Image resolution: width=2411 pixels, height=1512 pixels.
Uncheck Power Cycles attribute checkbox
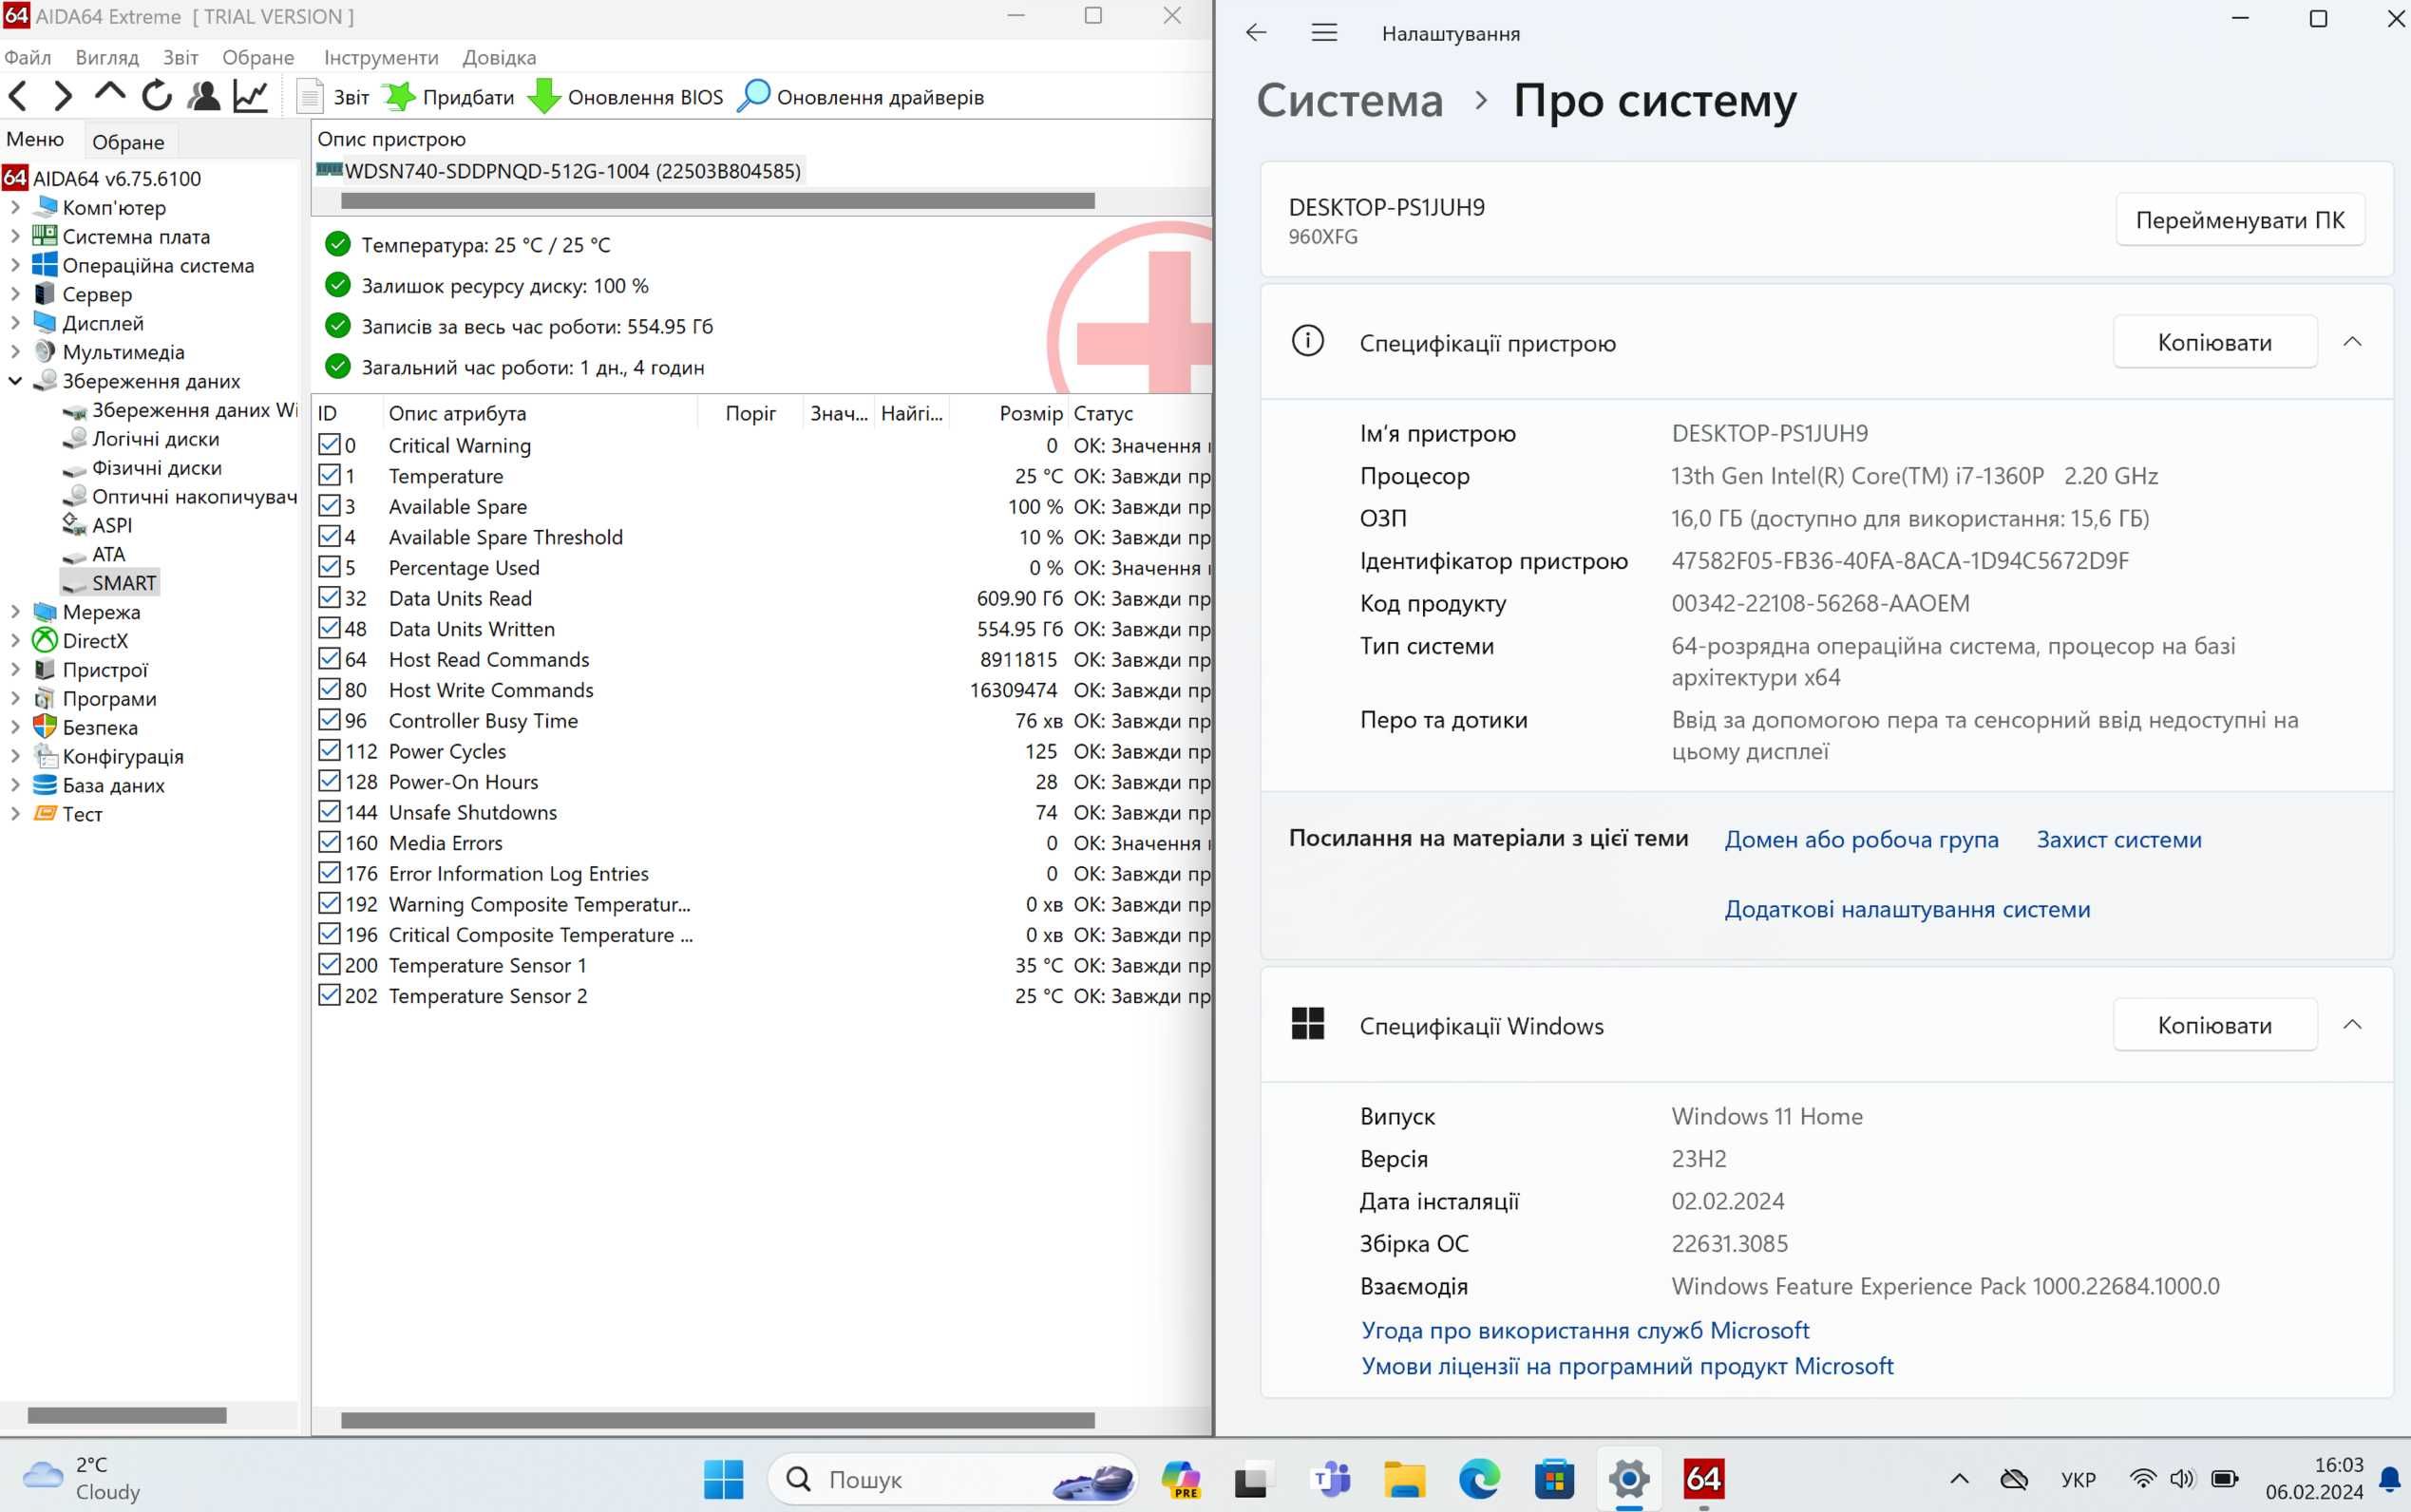[x=329, y=750]
